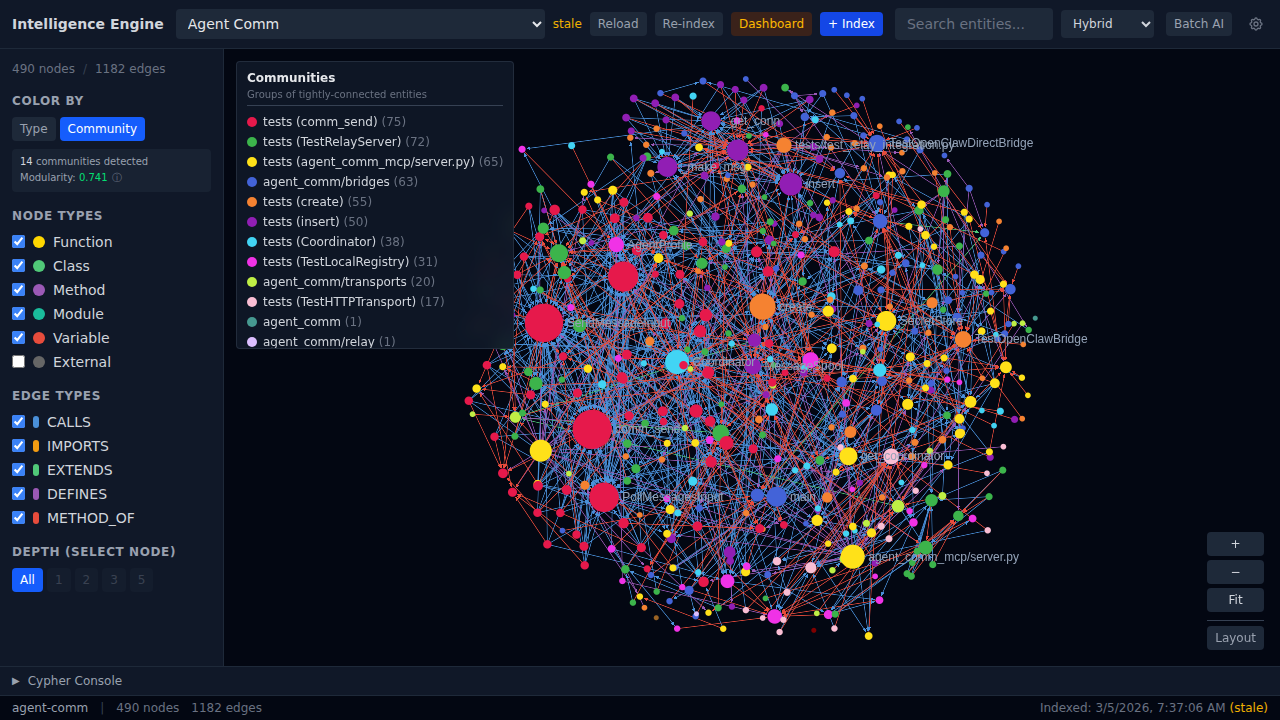Click the tests (comm_send) community color dot
Viewport: 1280px width, 720px height.
(251, 121)
